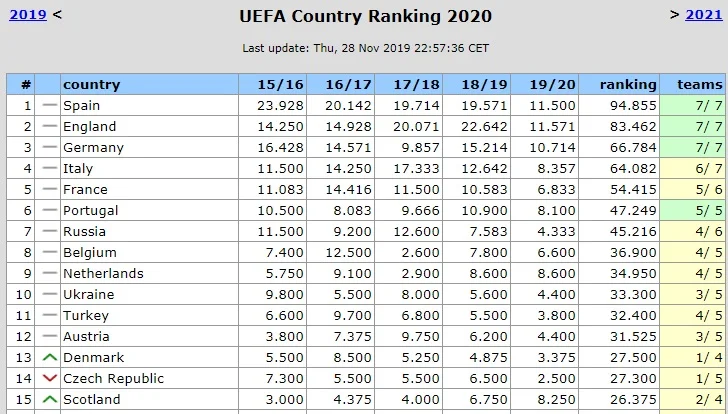Screen dimensions: 728x414
Task: Click Portugal's no-change dash icon
Action: pos(50,211)
